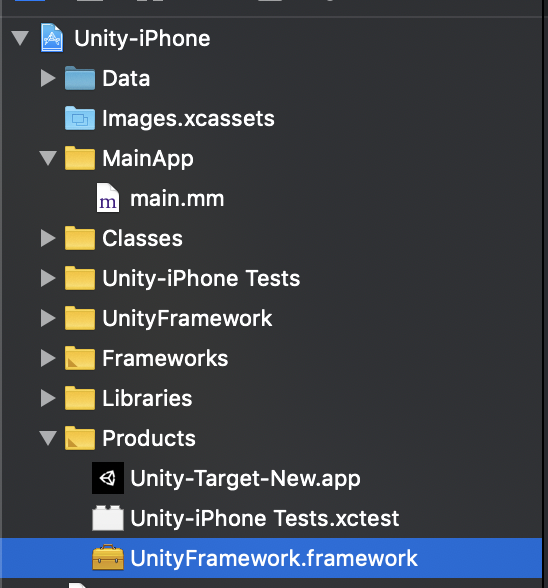Image resolution: width=548 pixels, height=588 pixels.
Task: Expand the Libraries folder triangle
Action: click(x=48, y=398)
